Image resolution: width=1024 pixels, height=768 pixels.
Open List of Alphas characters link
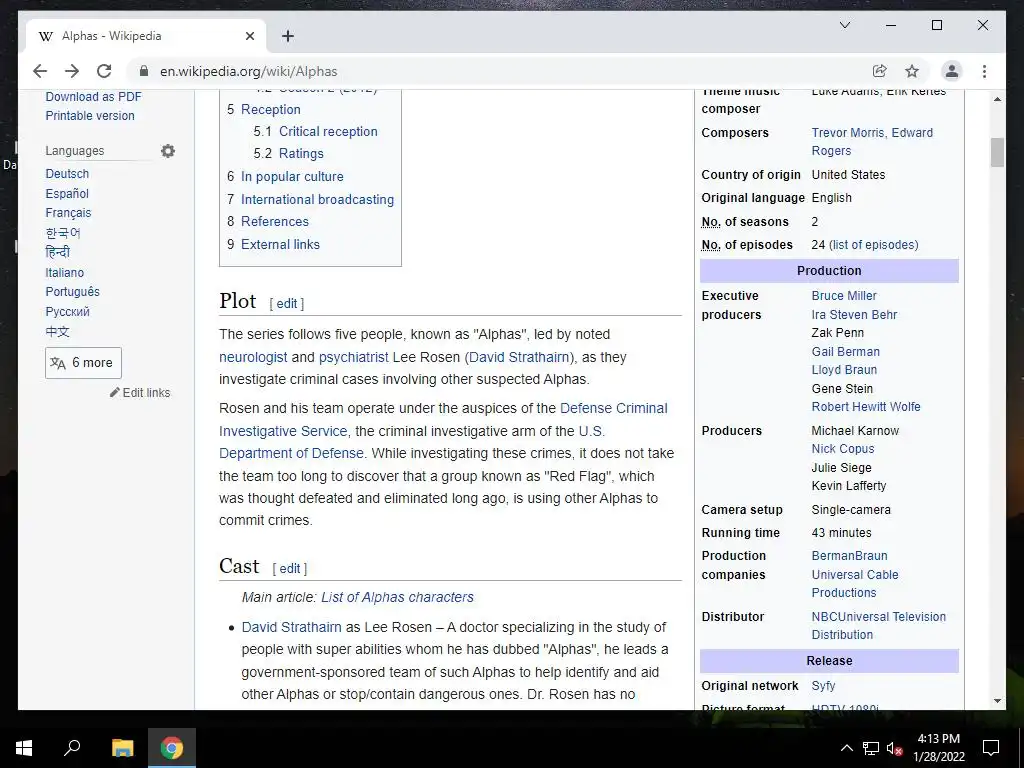[397, 597]
